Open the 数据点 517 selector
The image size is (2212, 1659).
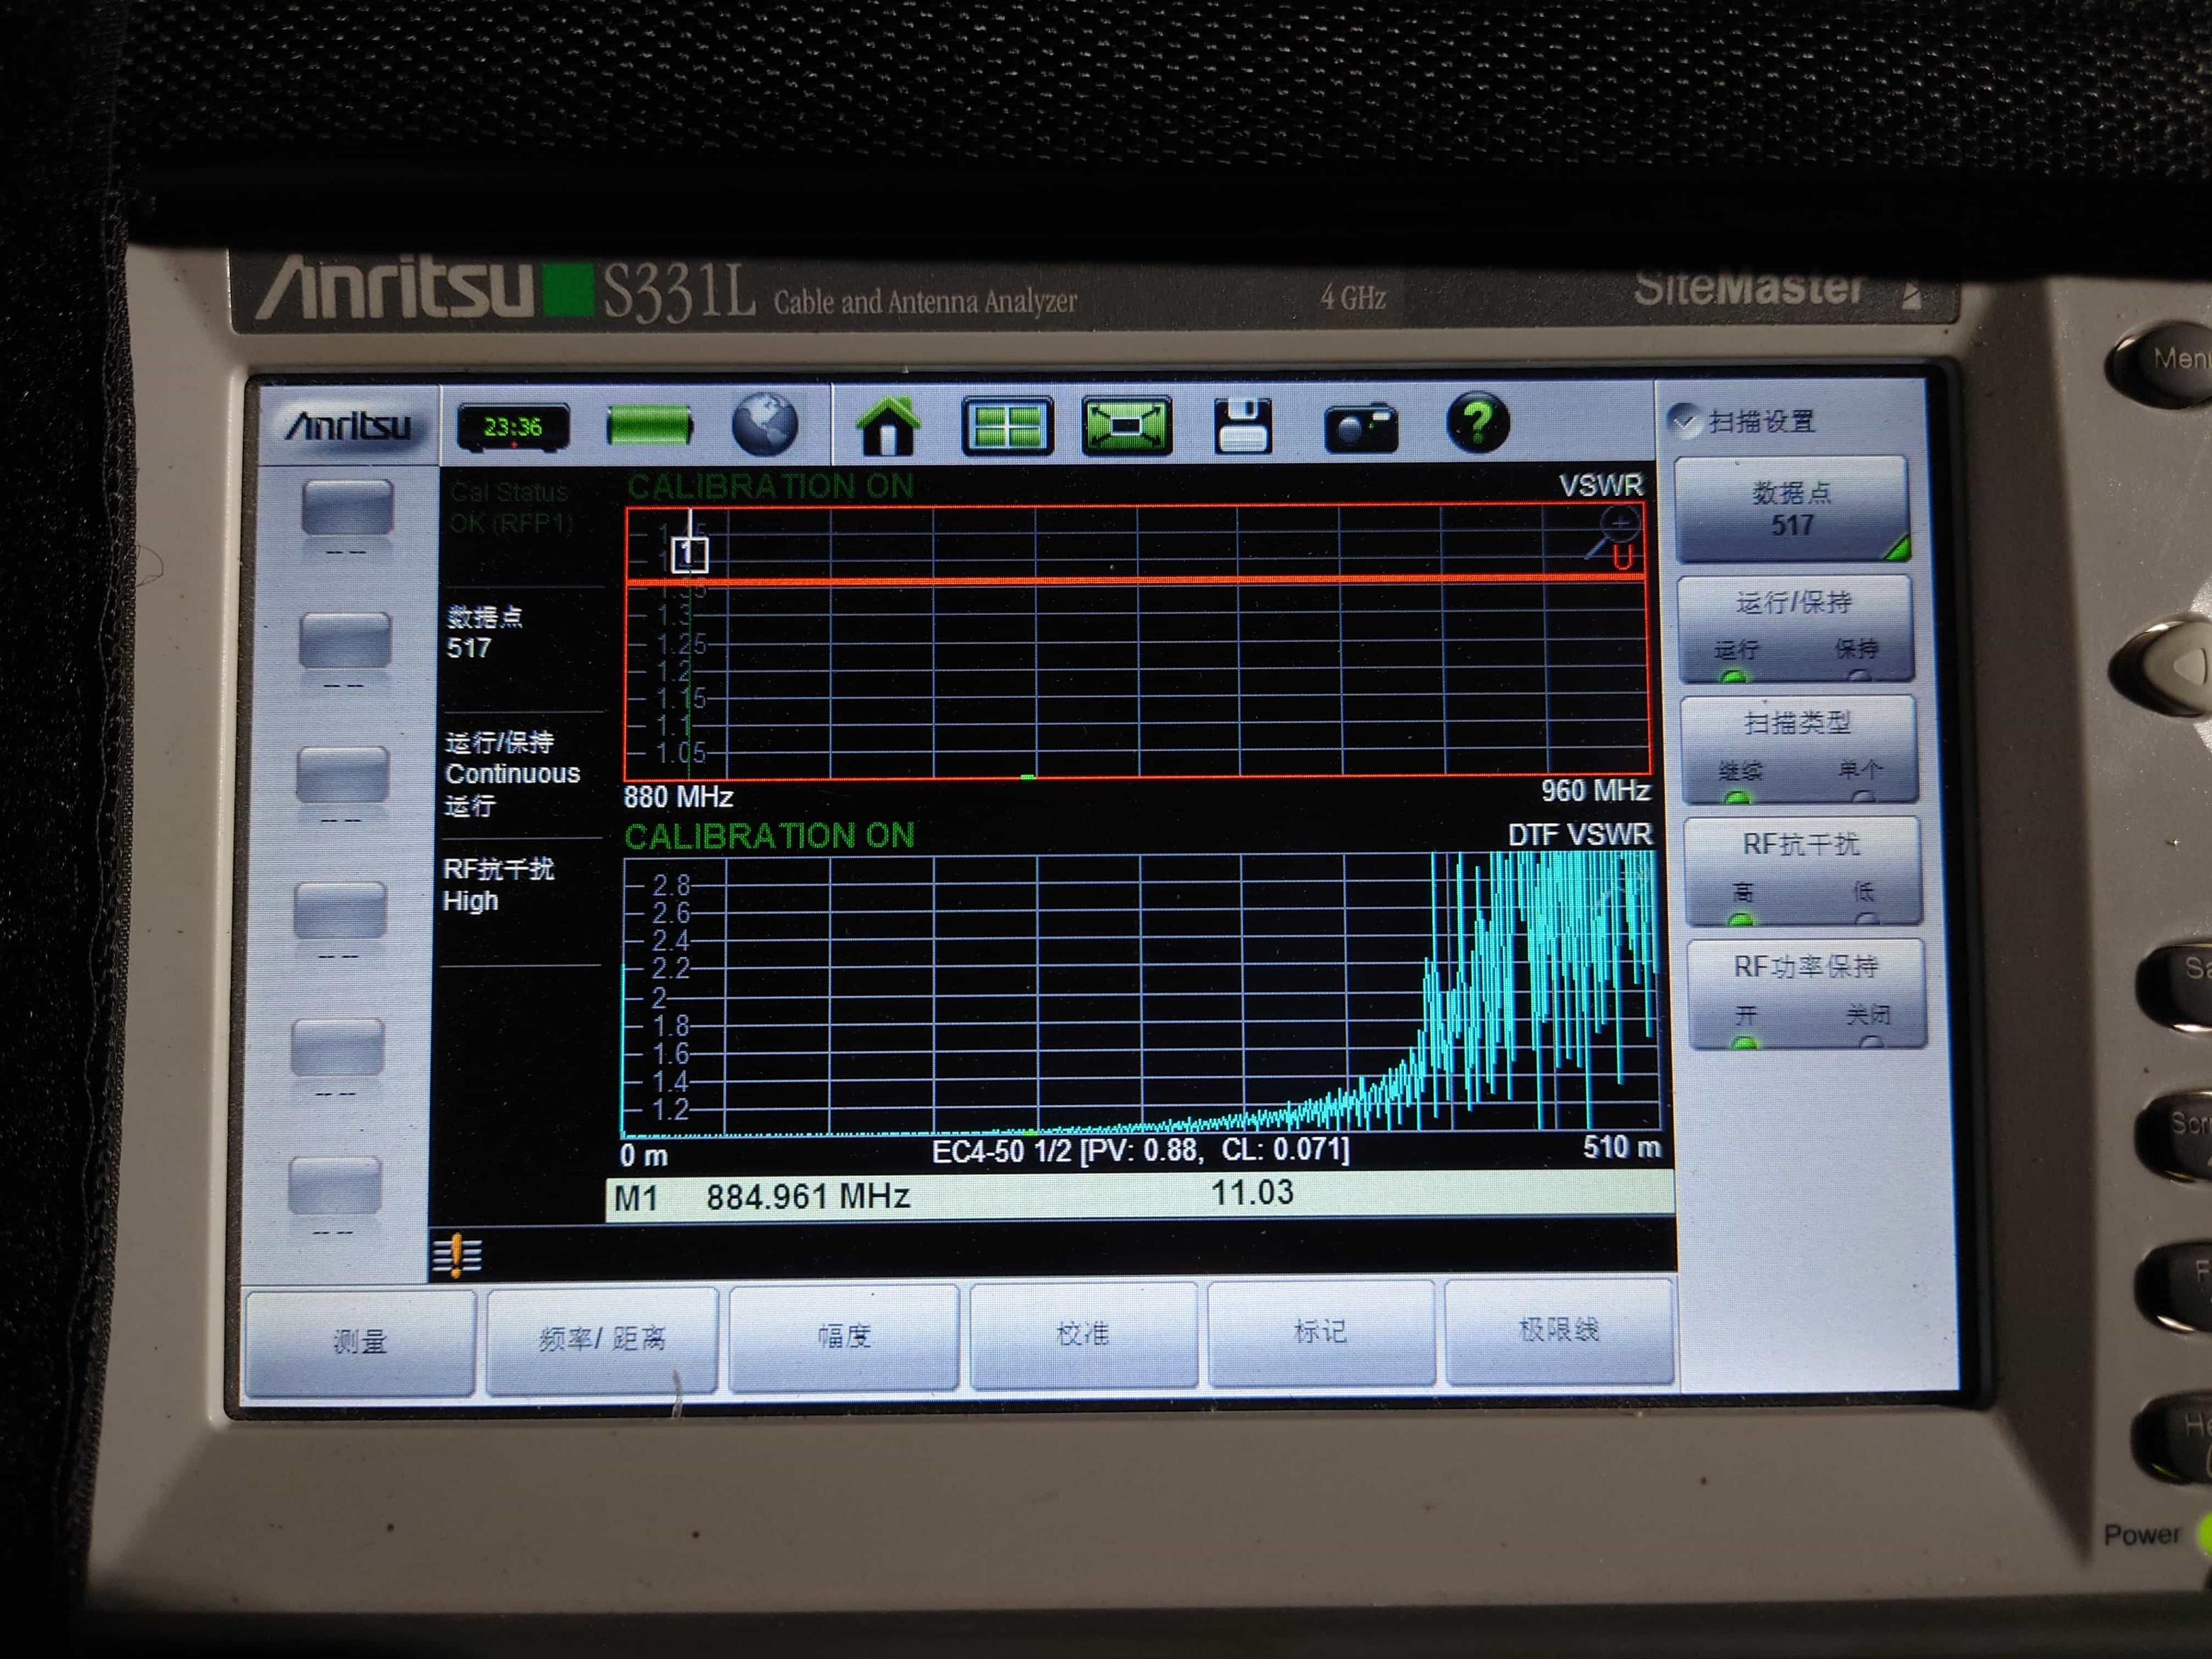[x=1792, y=509]
